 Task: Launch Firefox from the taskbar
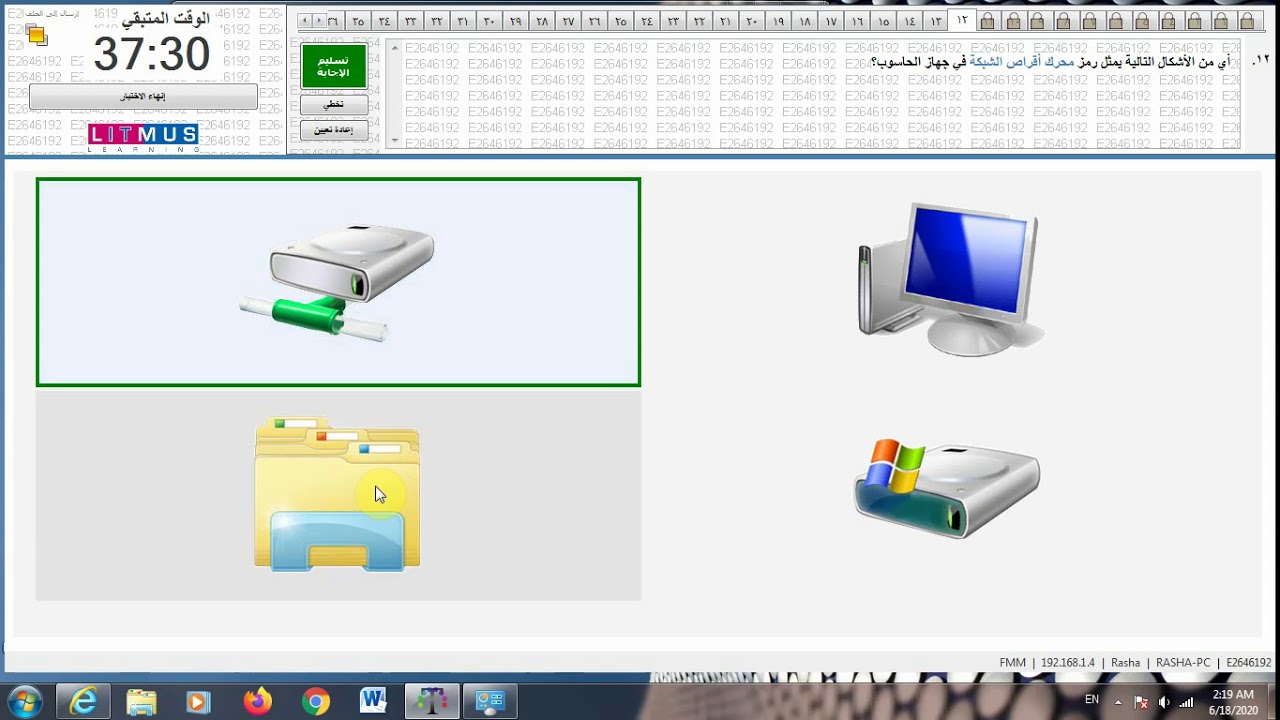click(x=257, y=702)
